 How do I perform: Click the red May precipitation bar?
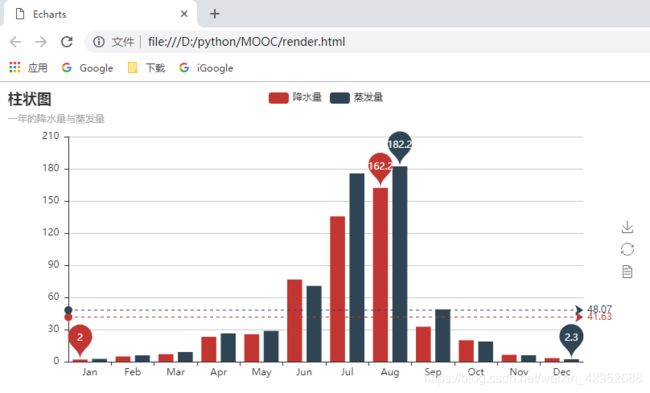[252, 348]
